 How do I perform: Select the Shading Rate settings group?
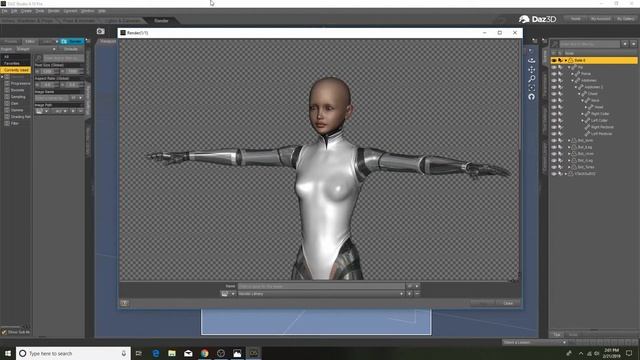pyautogui.click(x=17, y=117)
